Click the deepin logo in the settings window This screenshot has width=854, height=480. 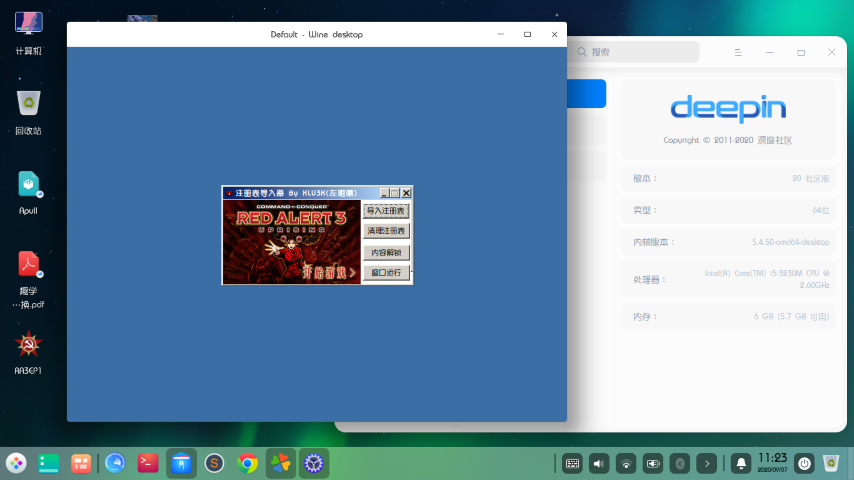(728, 108)
